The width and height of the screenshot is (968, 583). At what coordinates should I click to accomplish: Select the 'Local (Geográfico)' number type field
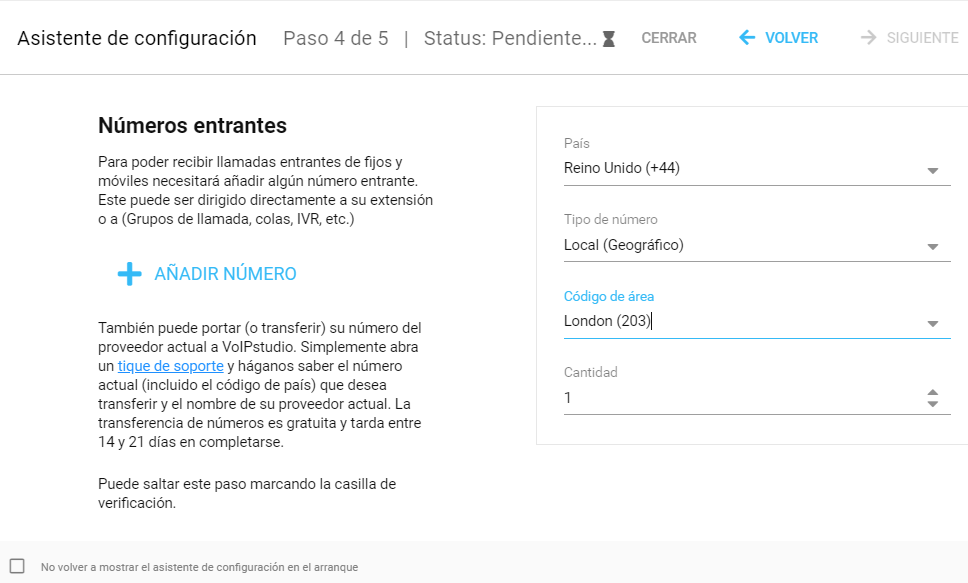pos(740,245)
